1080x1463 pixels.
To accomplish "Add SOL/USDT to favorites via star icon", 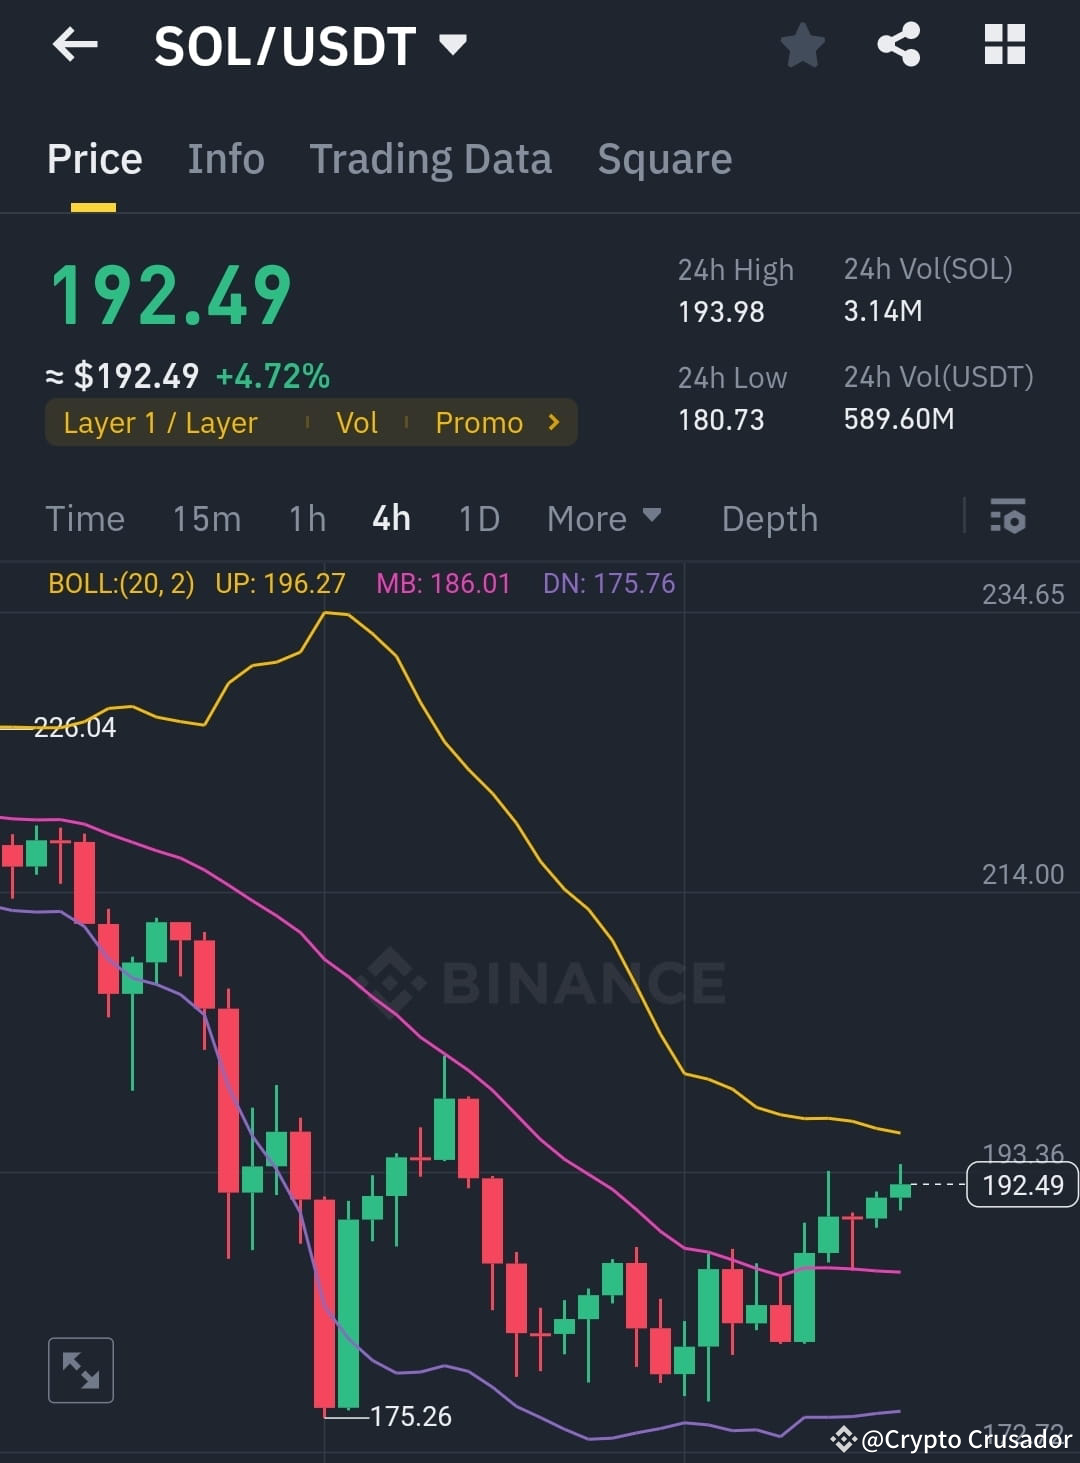I will 803,45.
